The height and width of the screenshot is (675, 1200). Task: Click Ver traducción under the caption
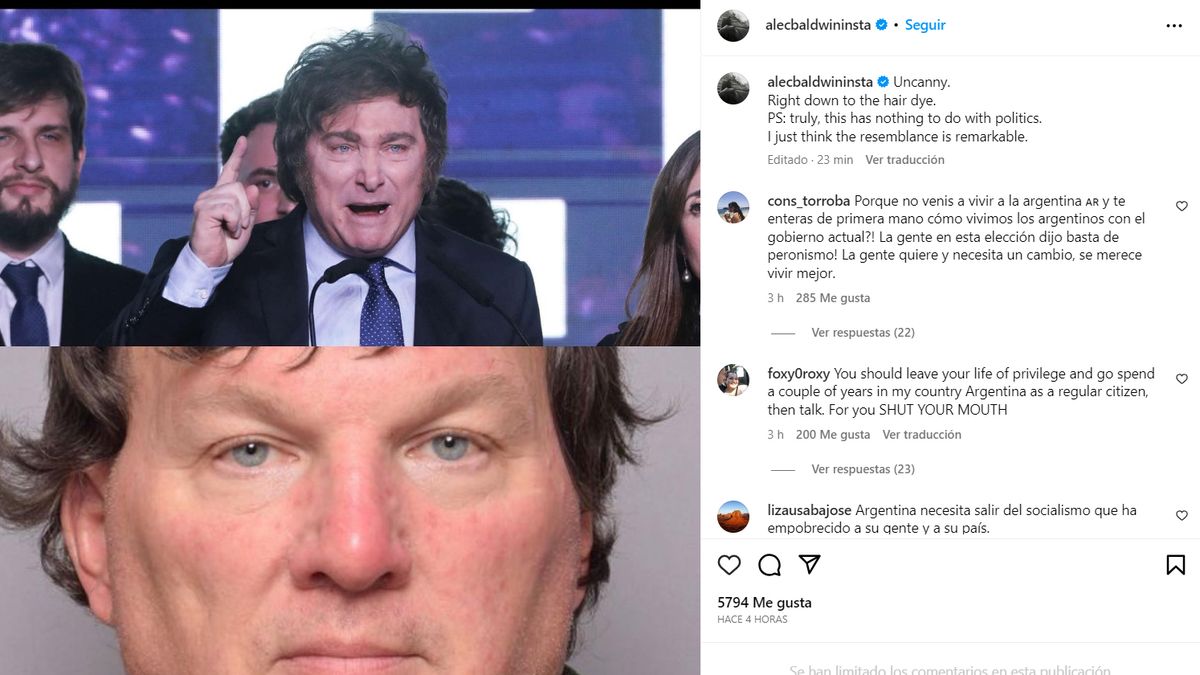tap(905, 160)
